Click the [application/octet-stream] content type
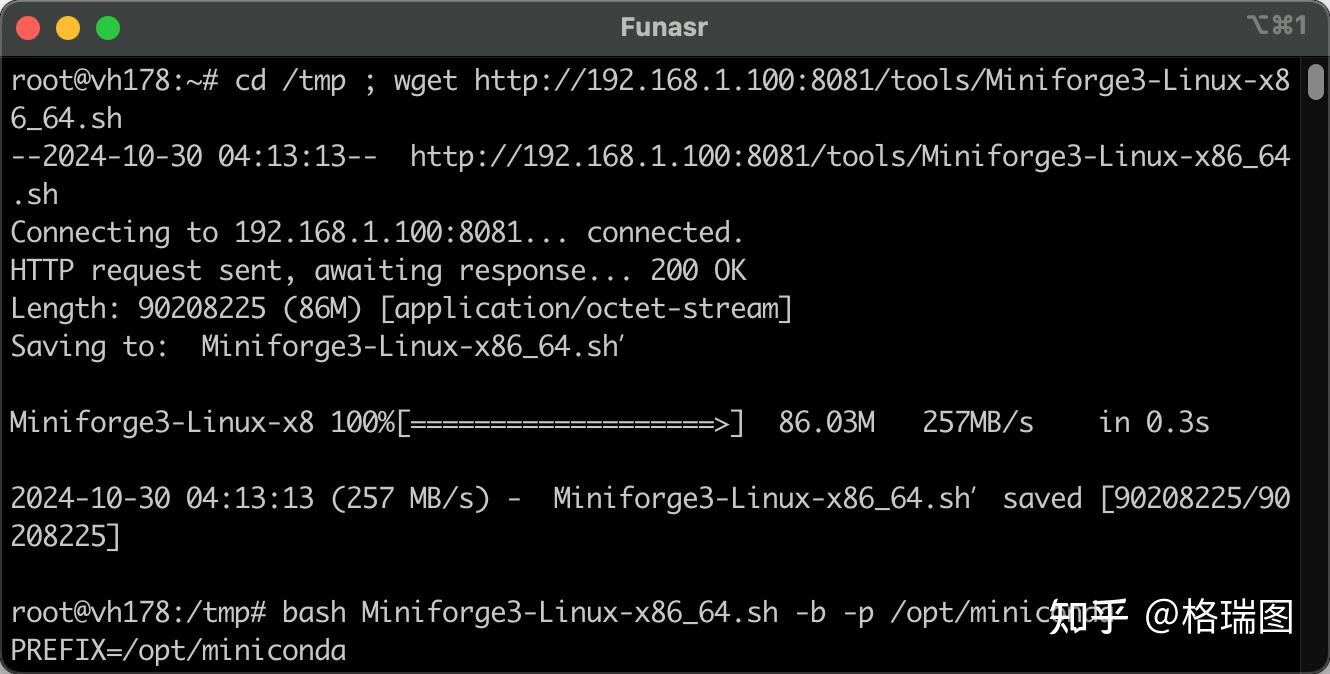Screen dimensions: 1330x674 [586, 309]
